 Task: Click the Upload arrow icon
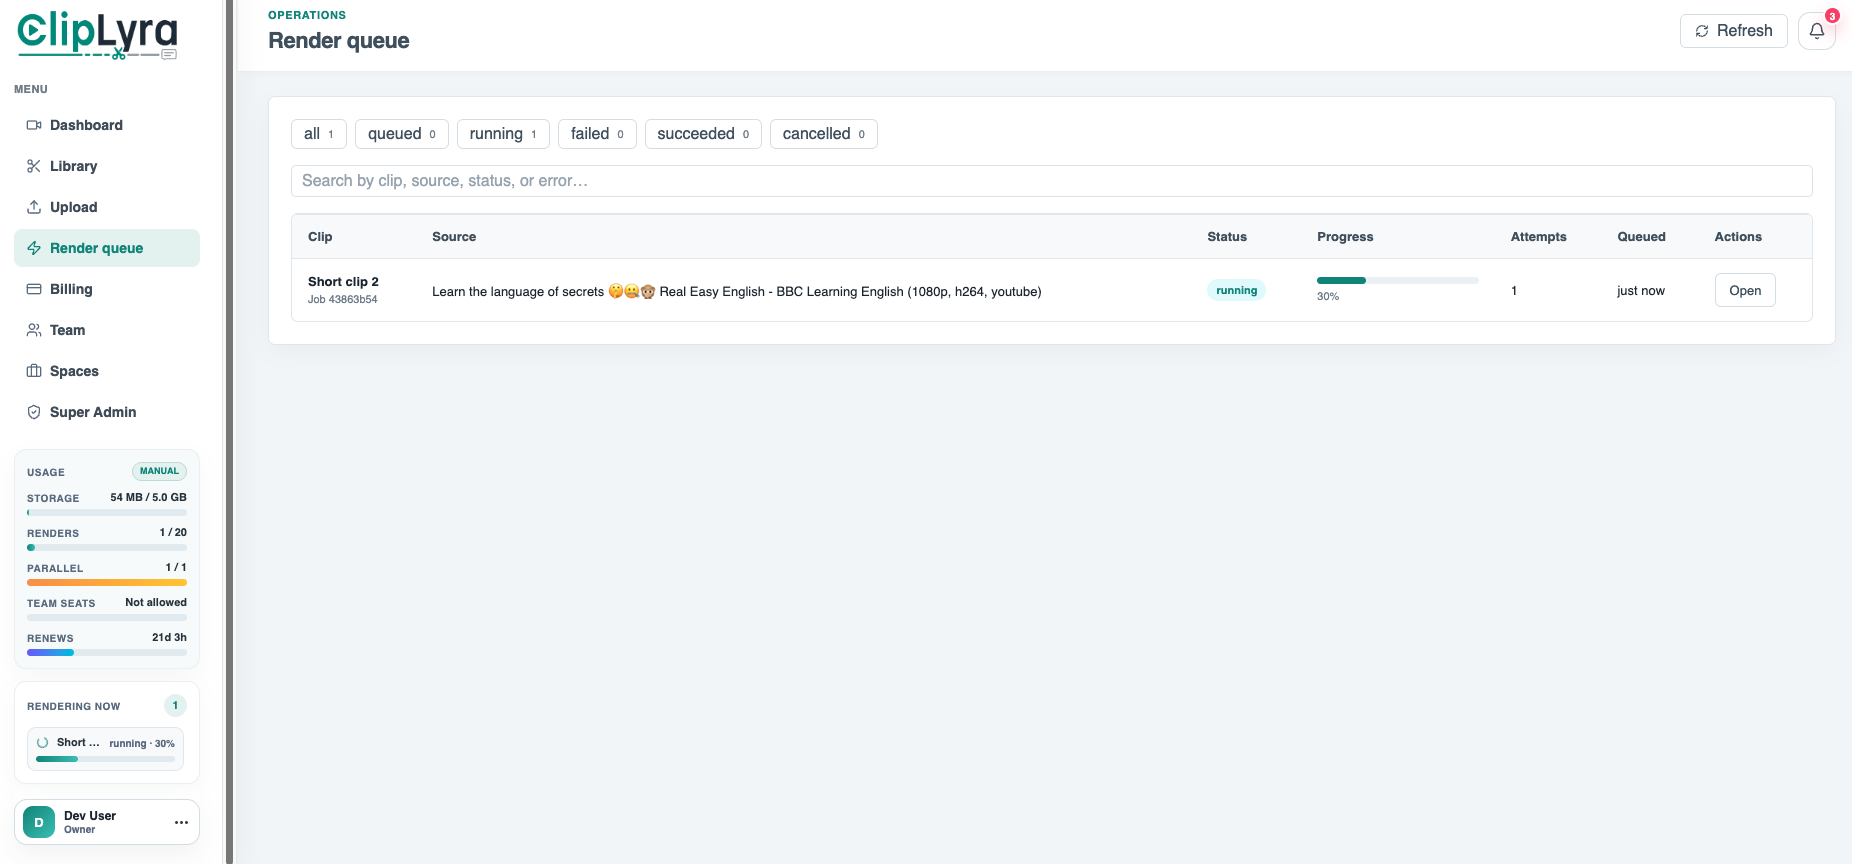(34, 207)
